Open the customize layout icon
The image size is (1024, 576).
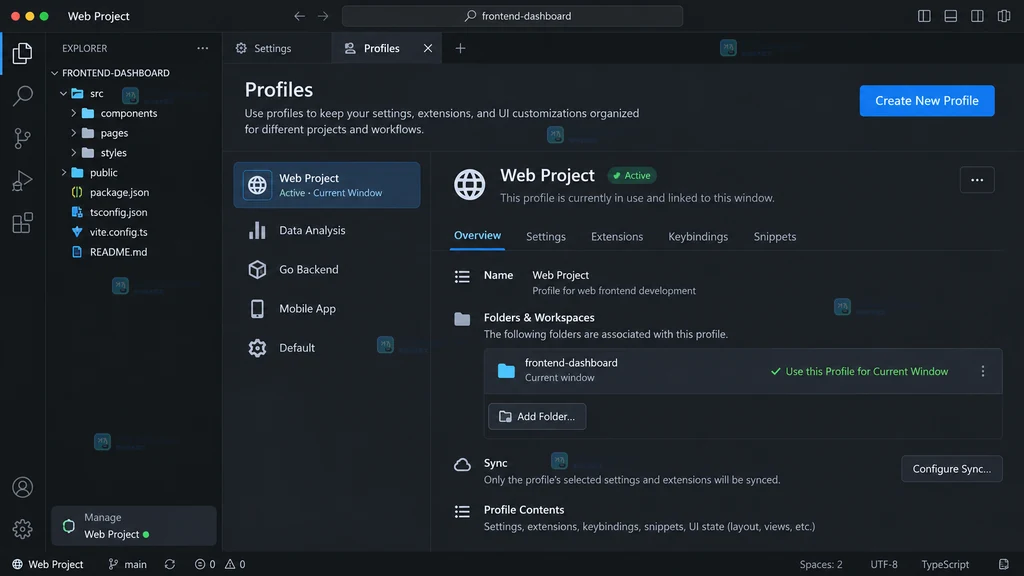click(1004, 16)
